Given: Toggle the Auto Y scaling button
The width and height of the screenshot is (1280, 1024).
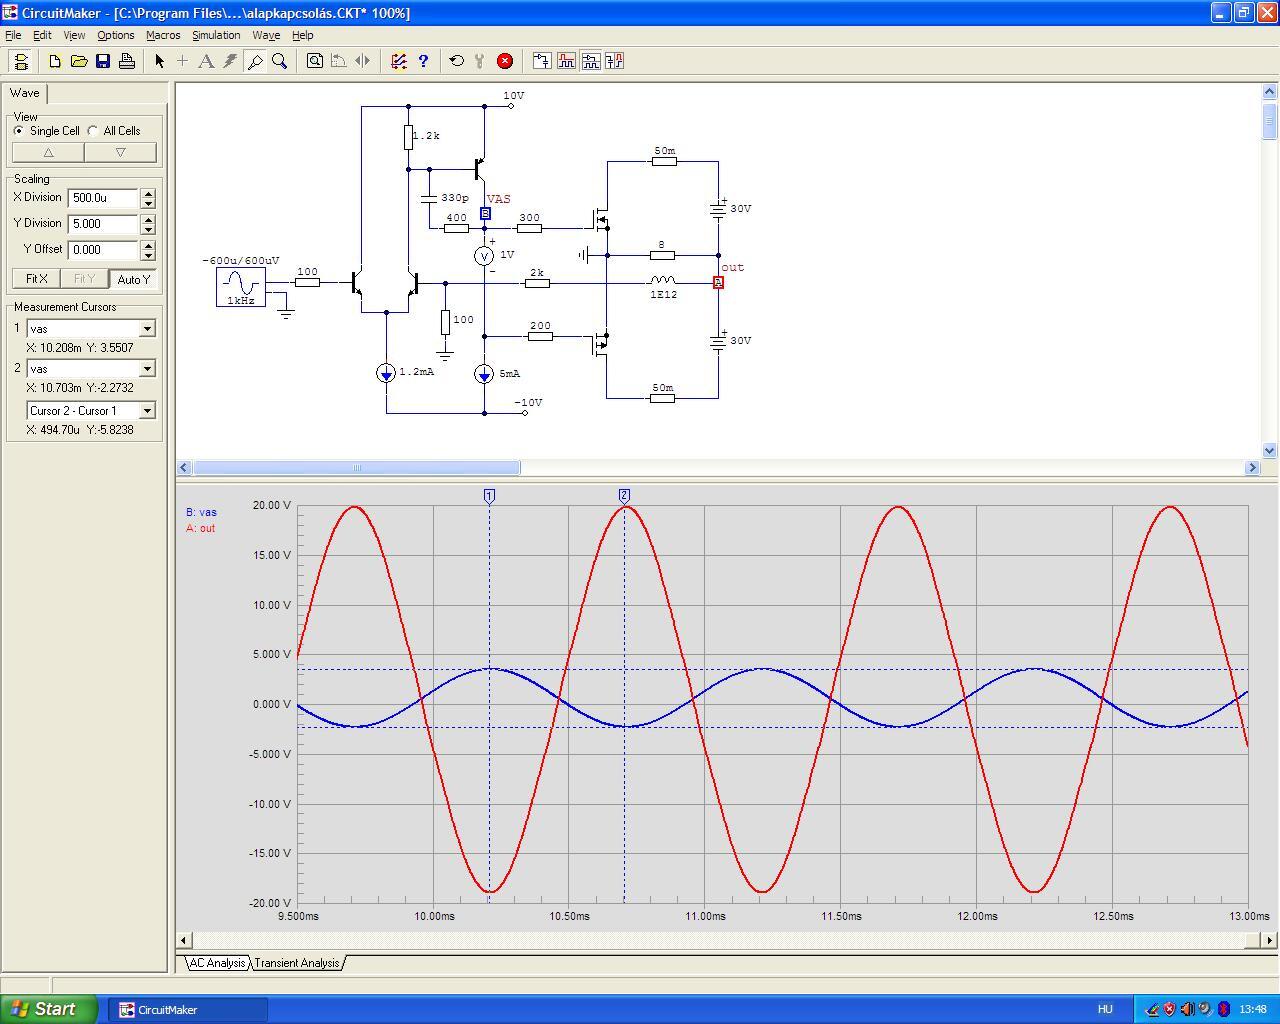Looking at the screenshot, I should [133, 279].
